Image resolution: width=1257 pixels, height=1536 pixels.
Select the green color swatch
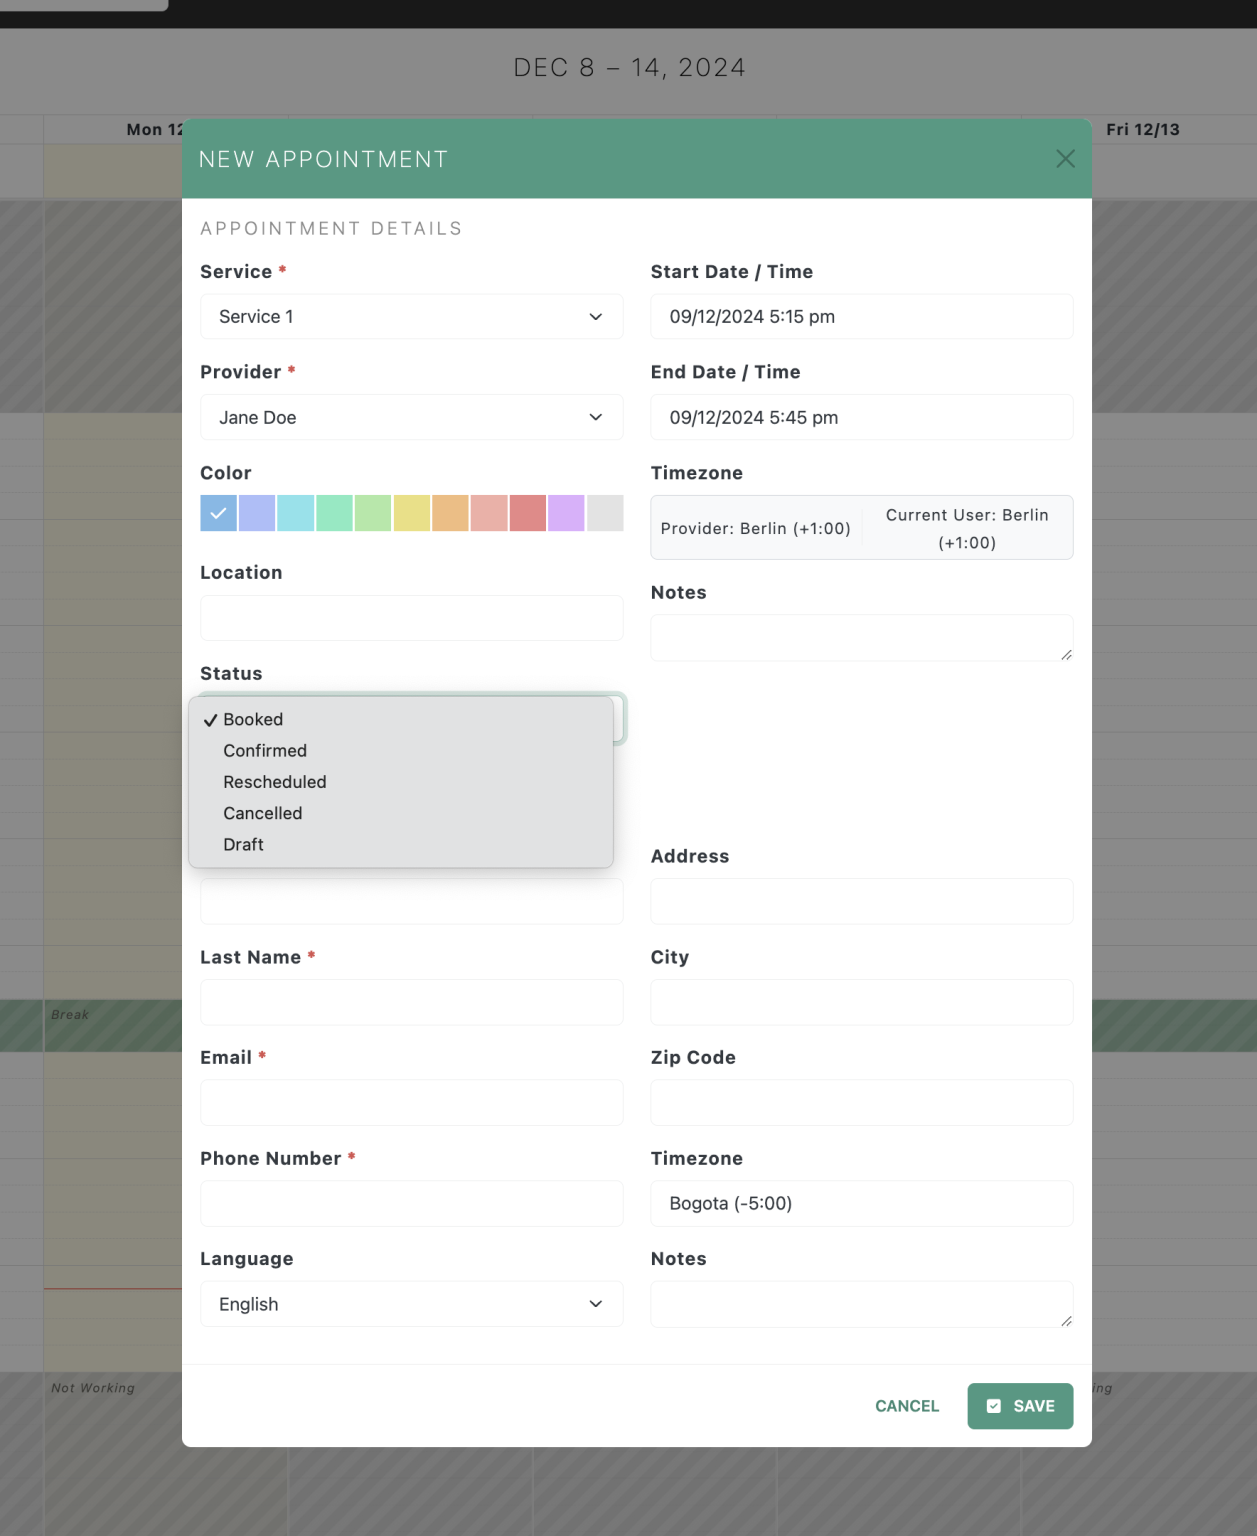pos(334,512)
